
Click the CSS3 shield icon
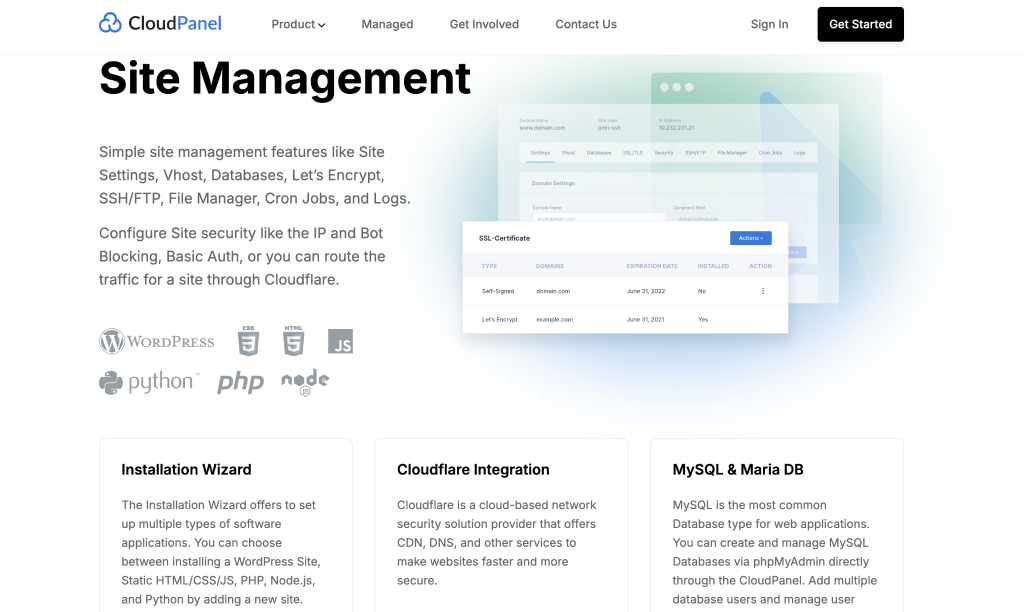248,340
